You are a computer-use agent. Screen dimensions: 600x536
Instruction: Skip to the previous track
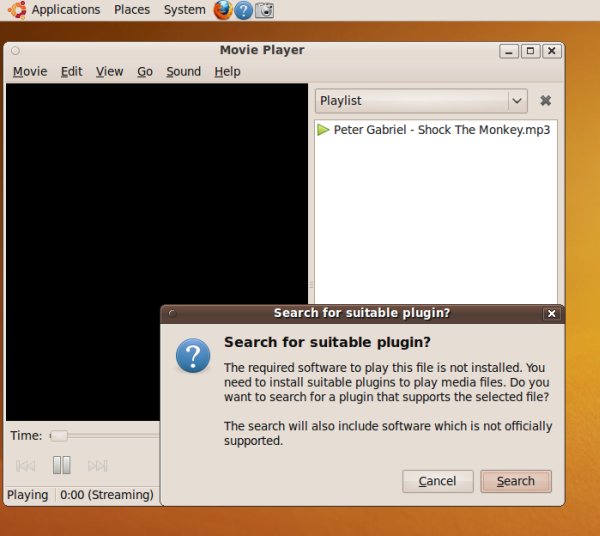(26, 466)
